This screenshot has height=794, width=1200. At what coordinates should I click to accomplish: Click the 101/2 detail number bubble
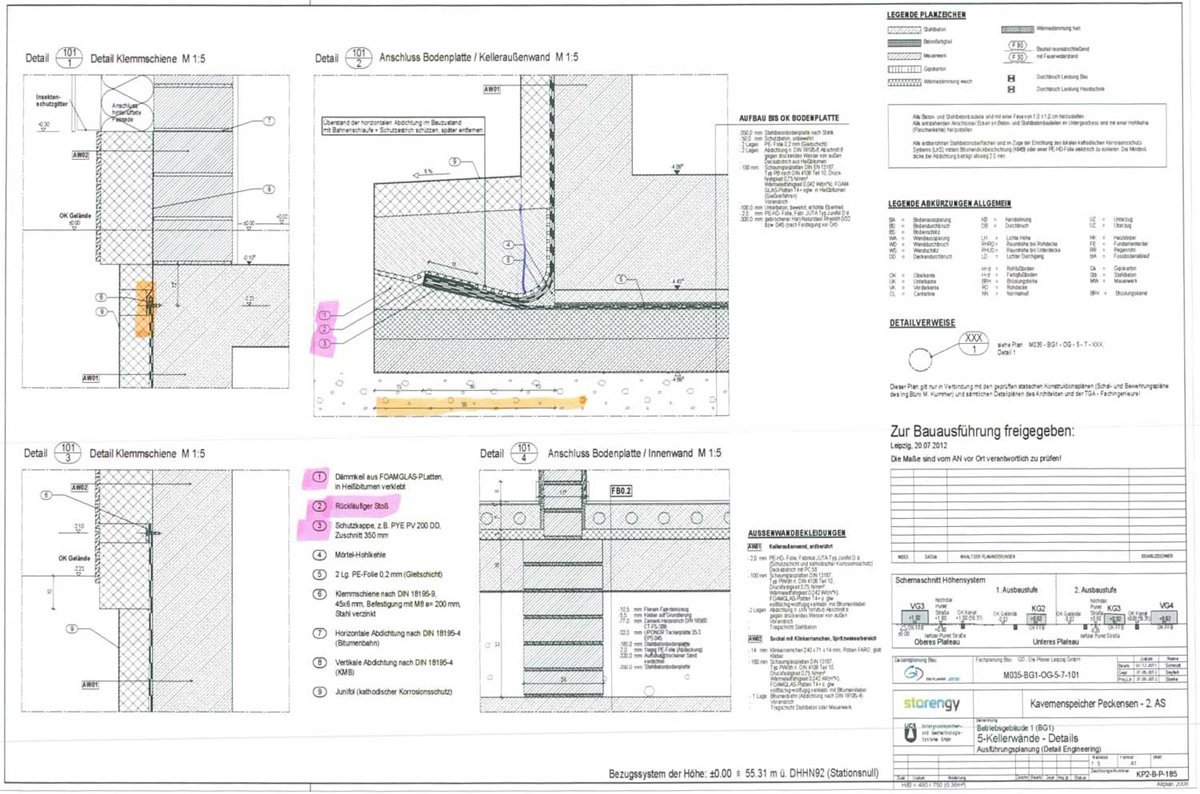(x=359, y=58)
